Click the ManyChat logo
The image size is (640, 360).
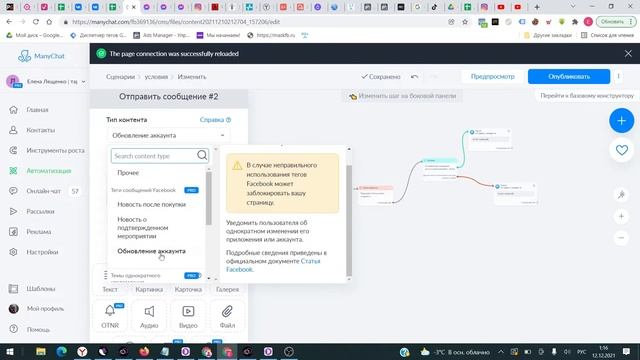(x=41, y=56)
